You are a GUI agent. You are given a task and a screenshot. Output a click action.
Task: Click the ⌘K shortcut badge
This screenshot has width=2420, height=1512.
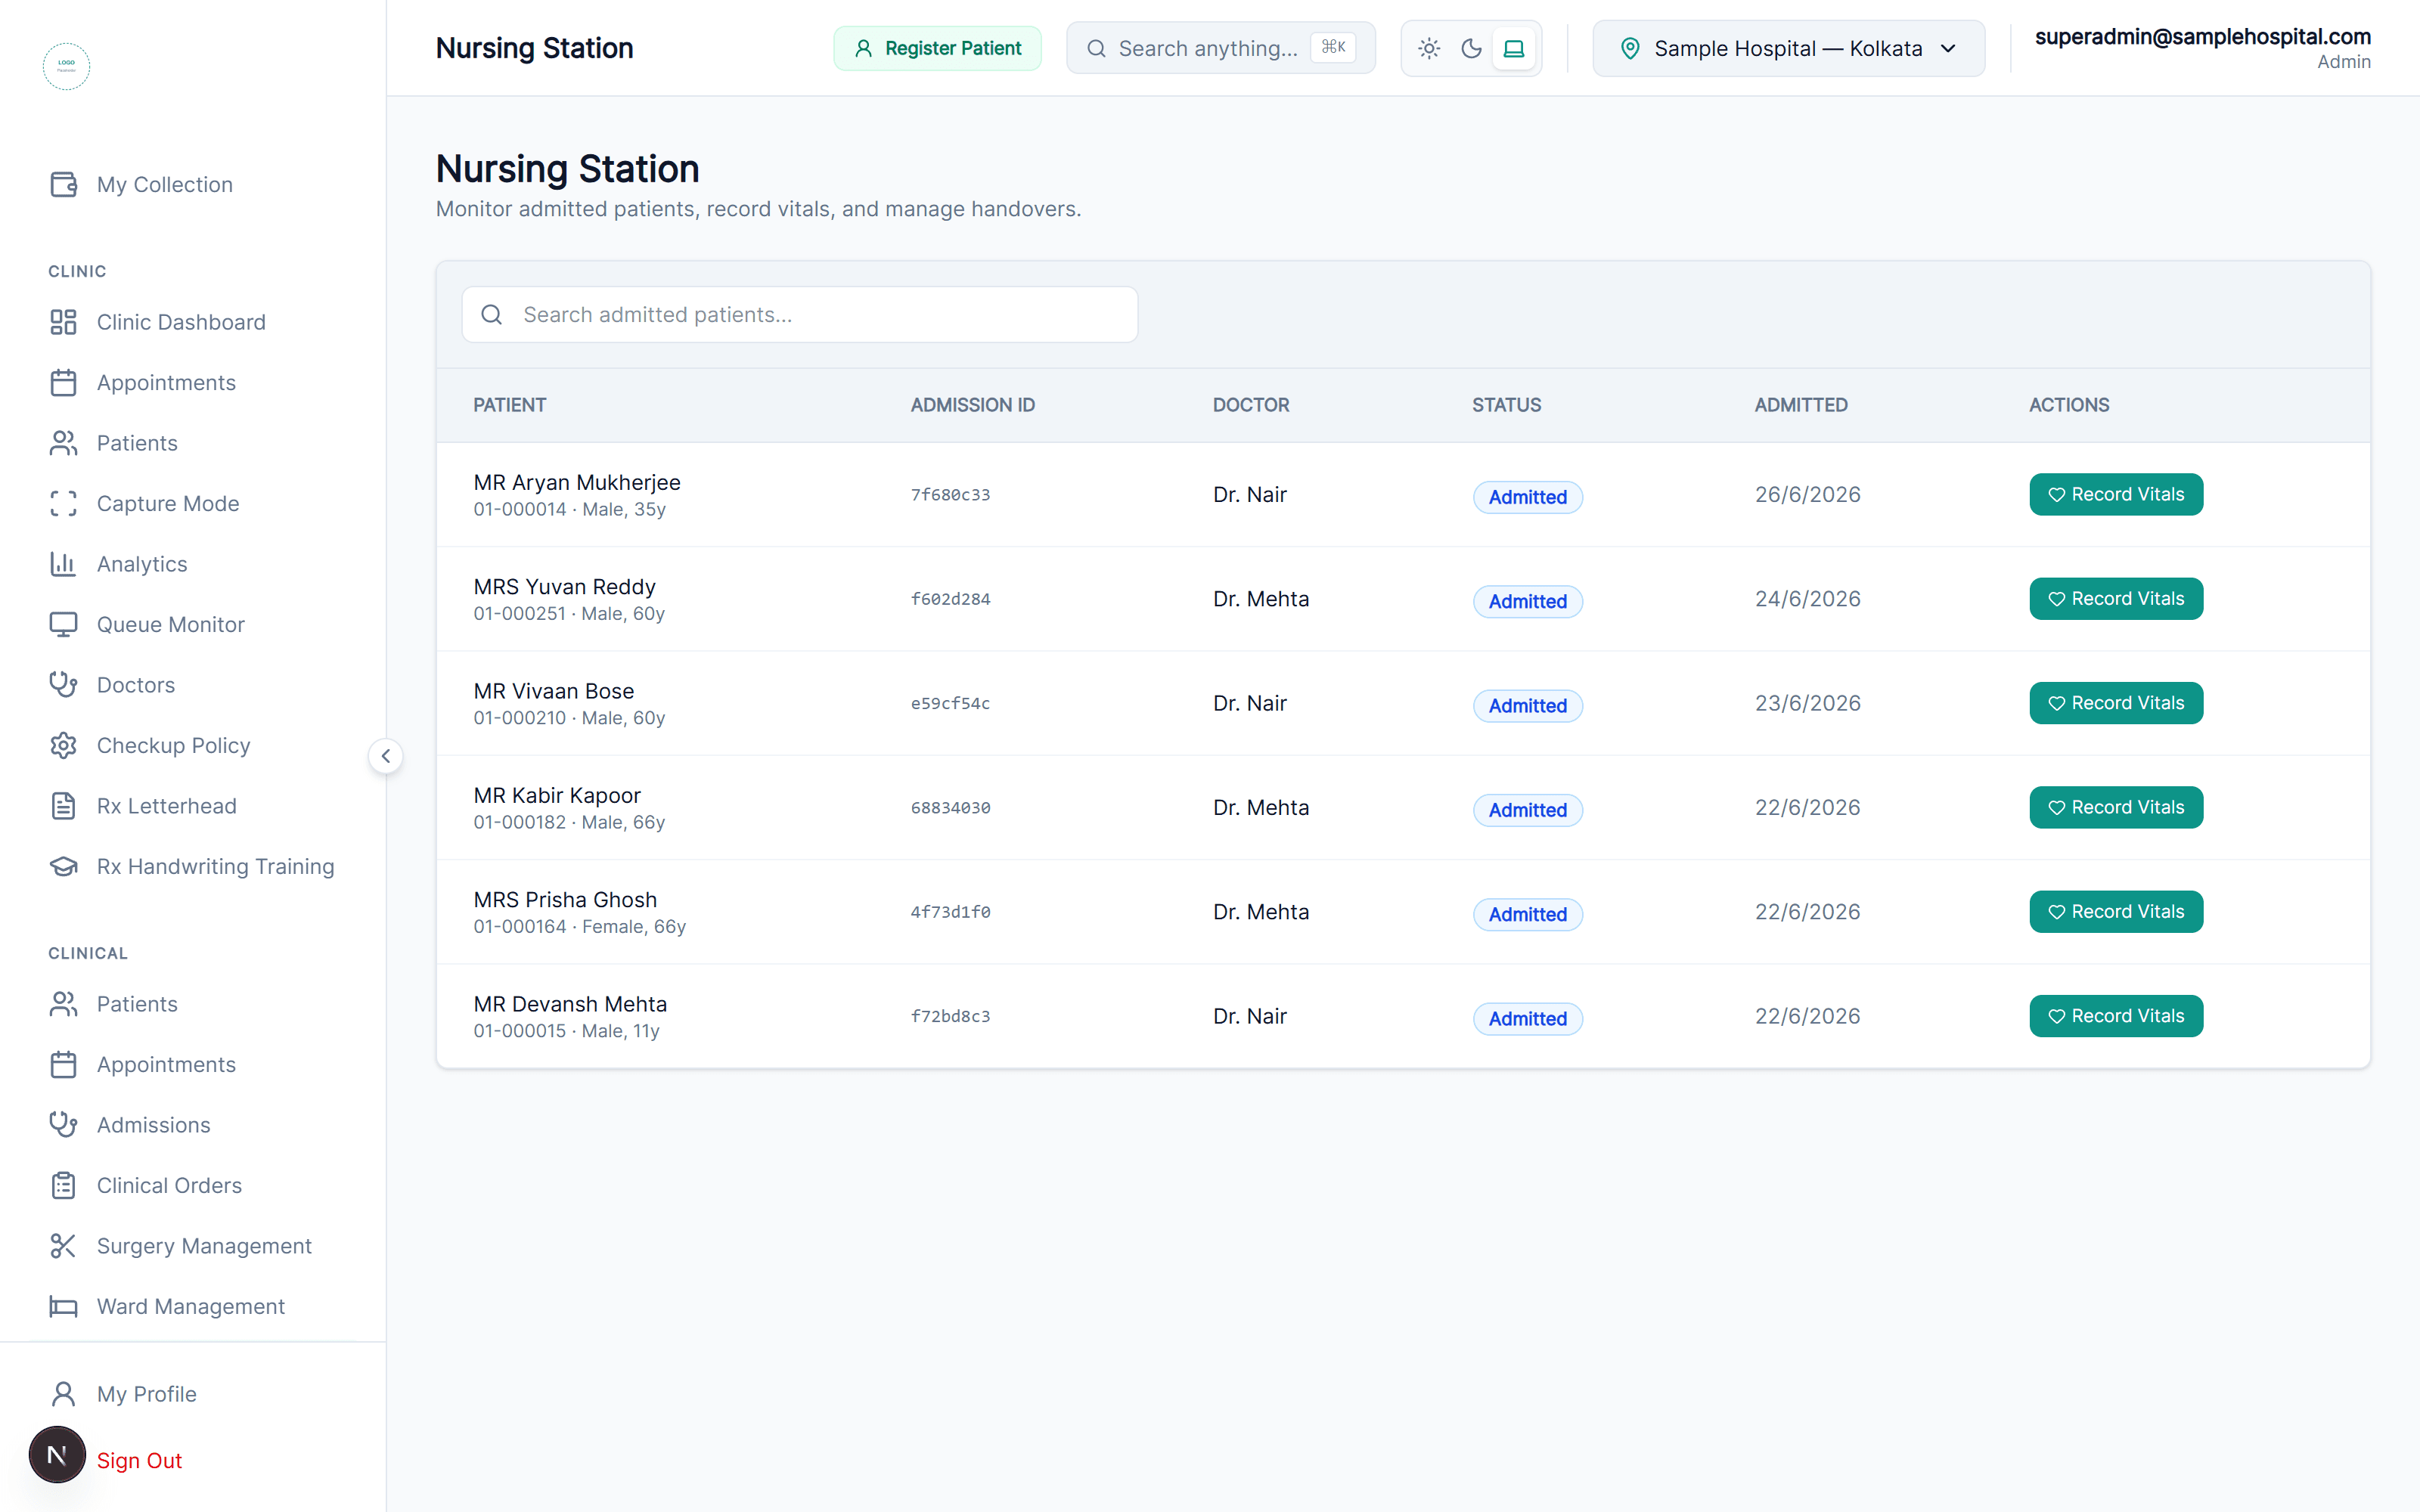[x=1333, y=47]
